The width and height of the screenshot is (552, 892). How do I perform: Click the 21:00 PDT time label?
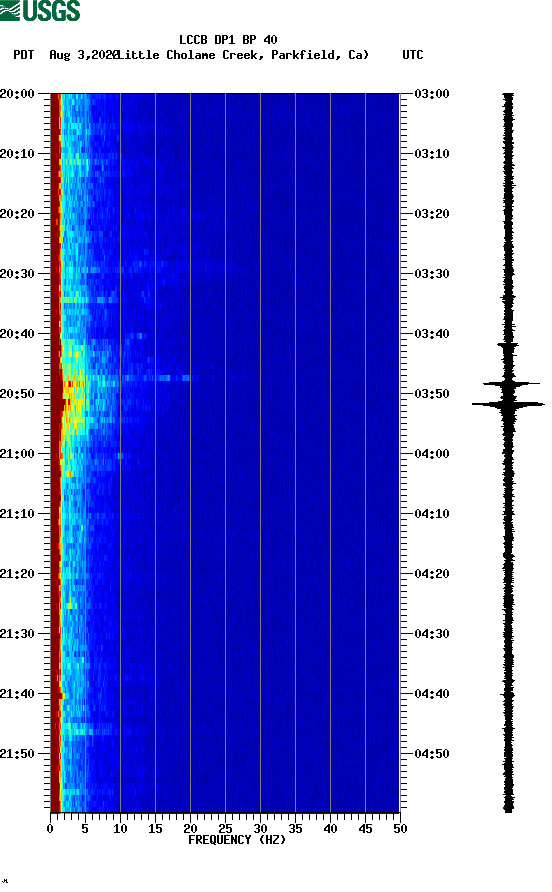pyautogui.click(x=17, y=454)
